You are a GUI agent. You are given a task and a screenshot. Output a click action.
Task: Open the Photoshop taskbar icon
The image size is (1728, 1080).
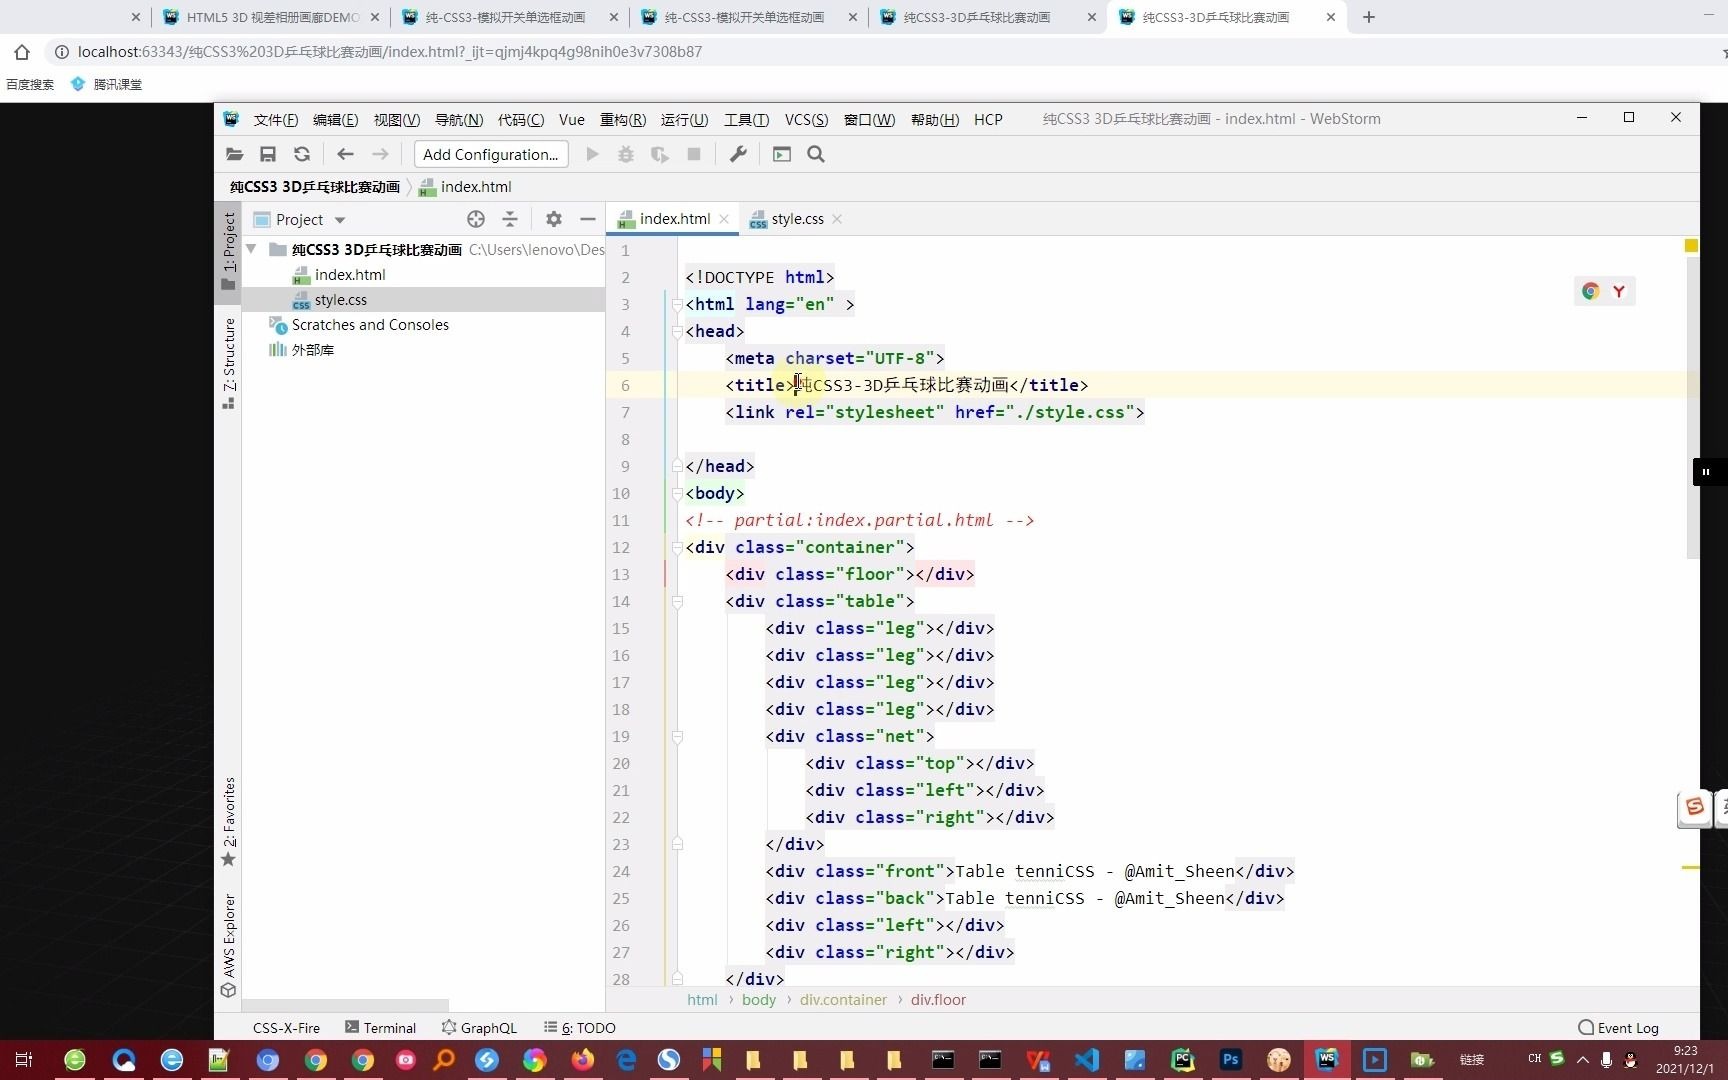tap(1230, 1060)
